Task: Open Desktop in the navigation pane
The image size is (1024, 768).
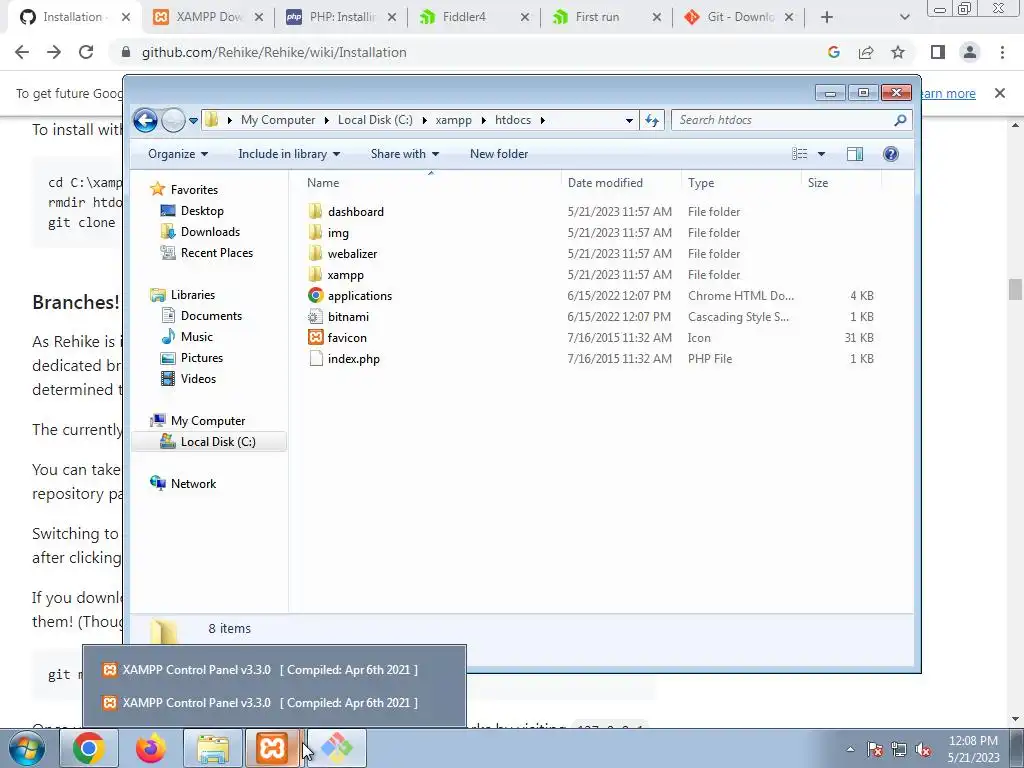Action: coord(202,211)
